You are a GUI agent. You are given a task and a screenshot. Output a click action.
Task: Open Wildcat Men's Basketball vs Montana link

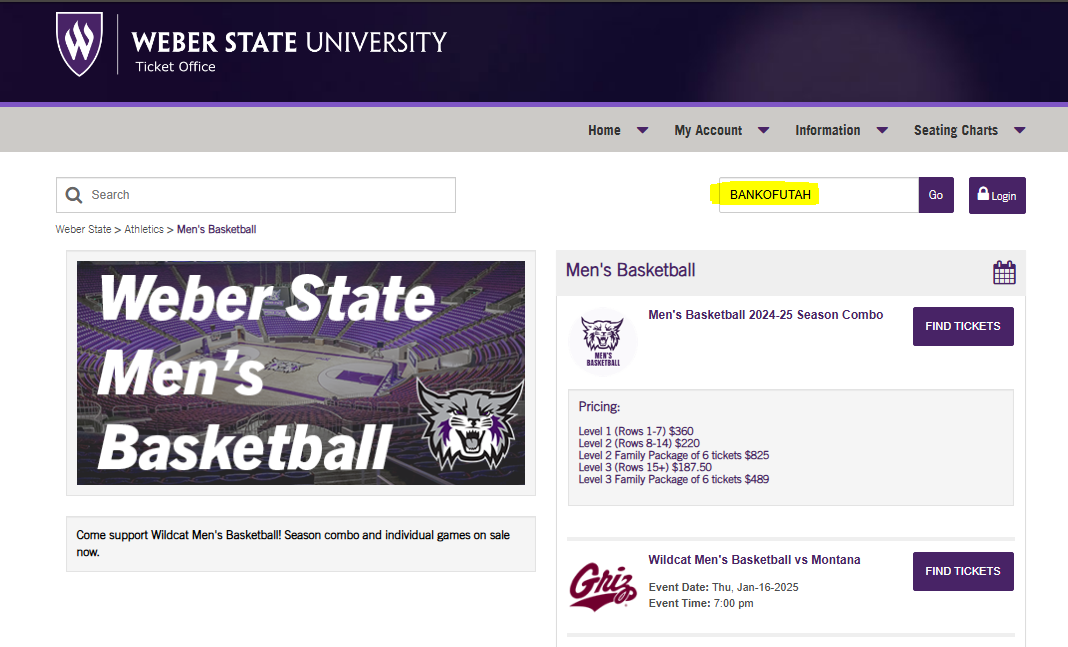click(754, 560)
